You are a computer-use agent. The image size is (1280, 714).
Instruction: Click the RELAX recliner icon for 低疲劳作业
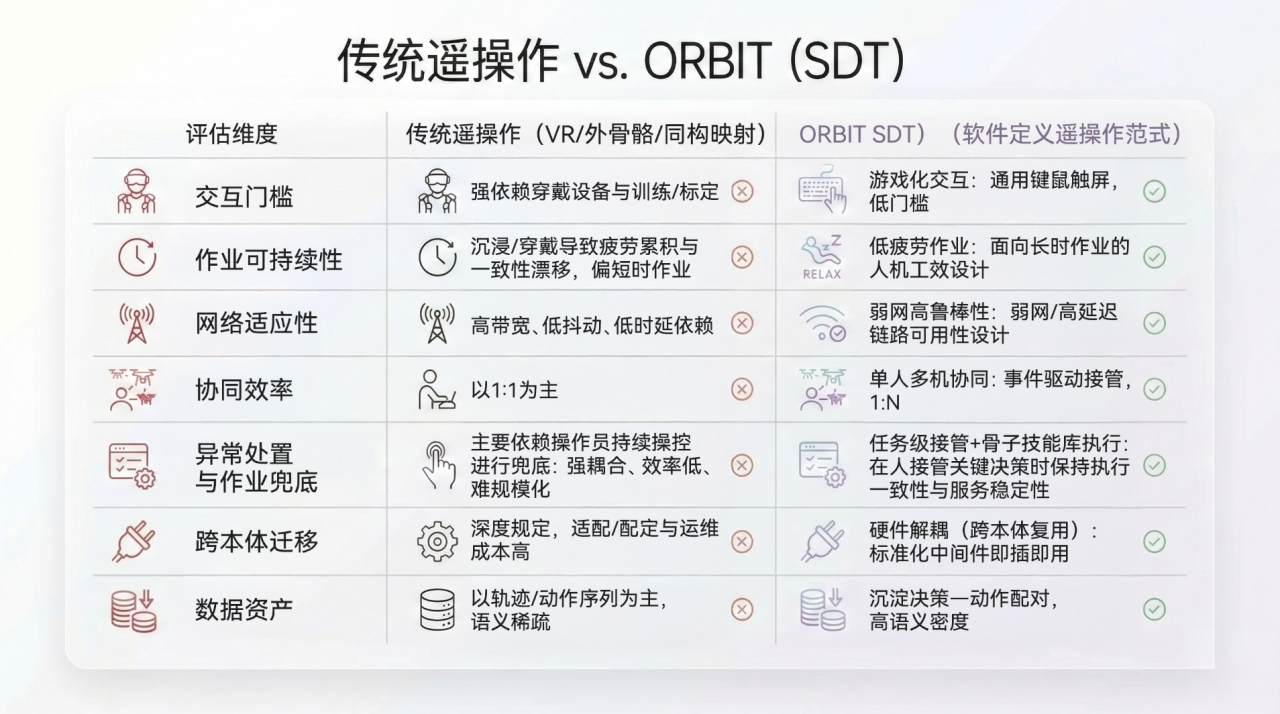(x=822, y=258)
